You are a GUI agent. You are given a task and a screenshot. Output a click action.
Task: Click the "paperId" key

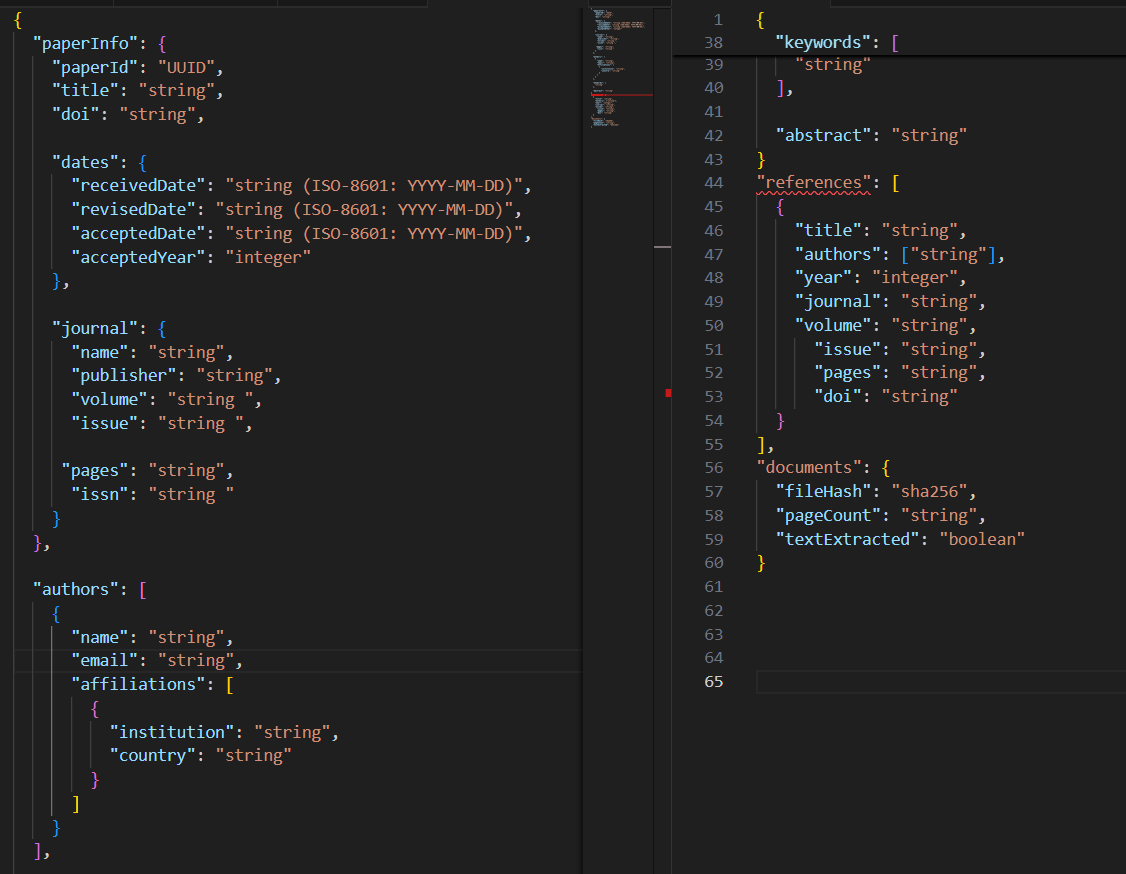tap(95, 68)
